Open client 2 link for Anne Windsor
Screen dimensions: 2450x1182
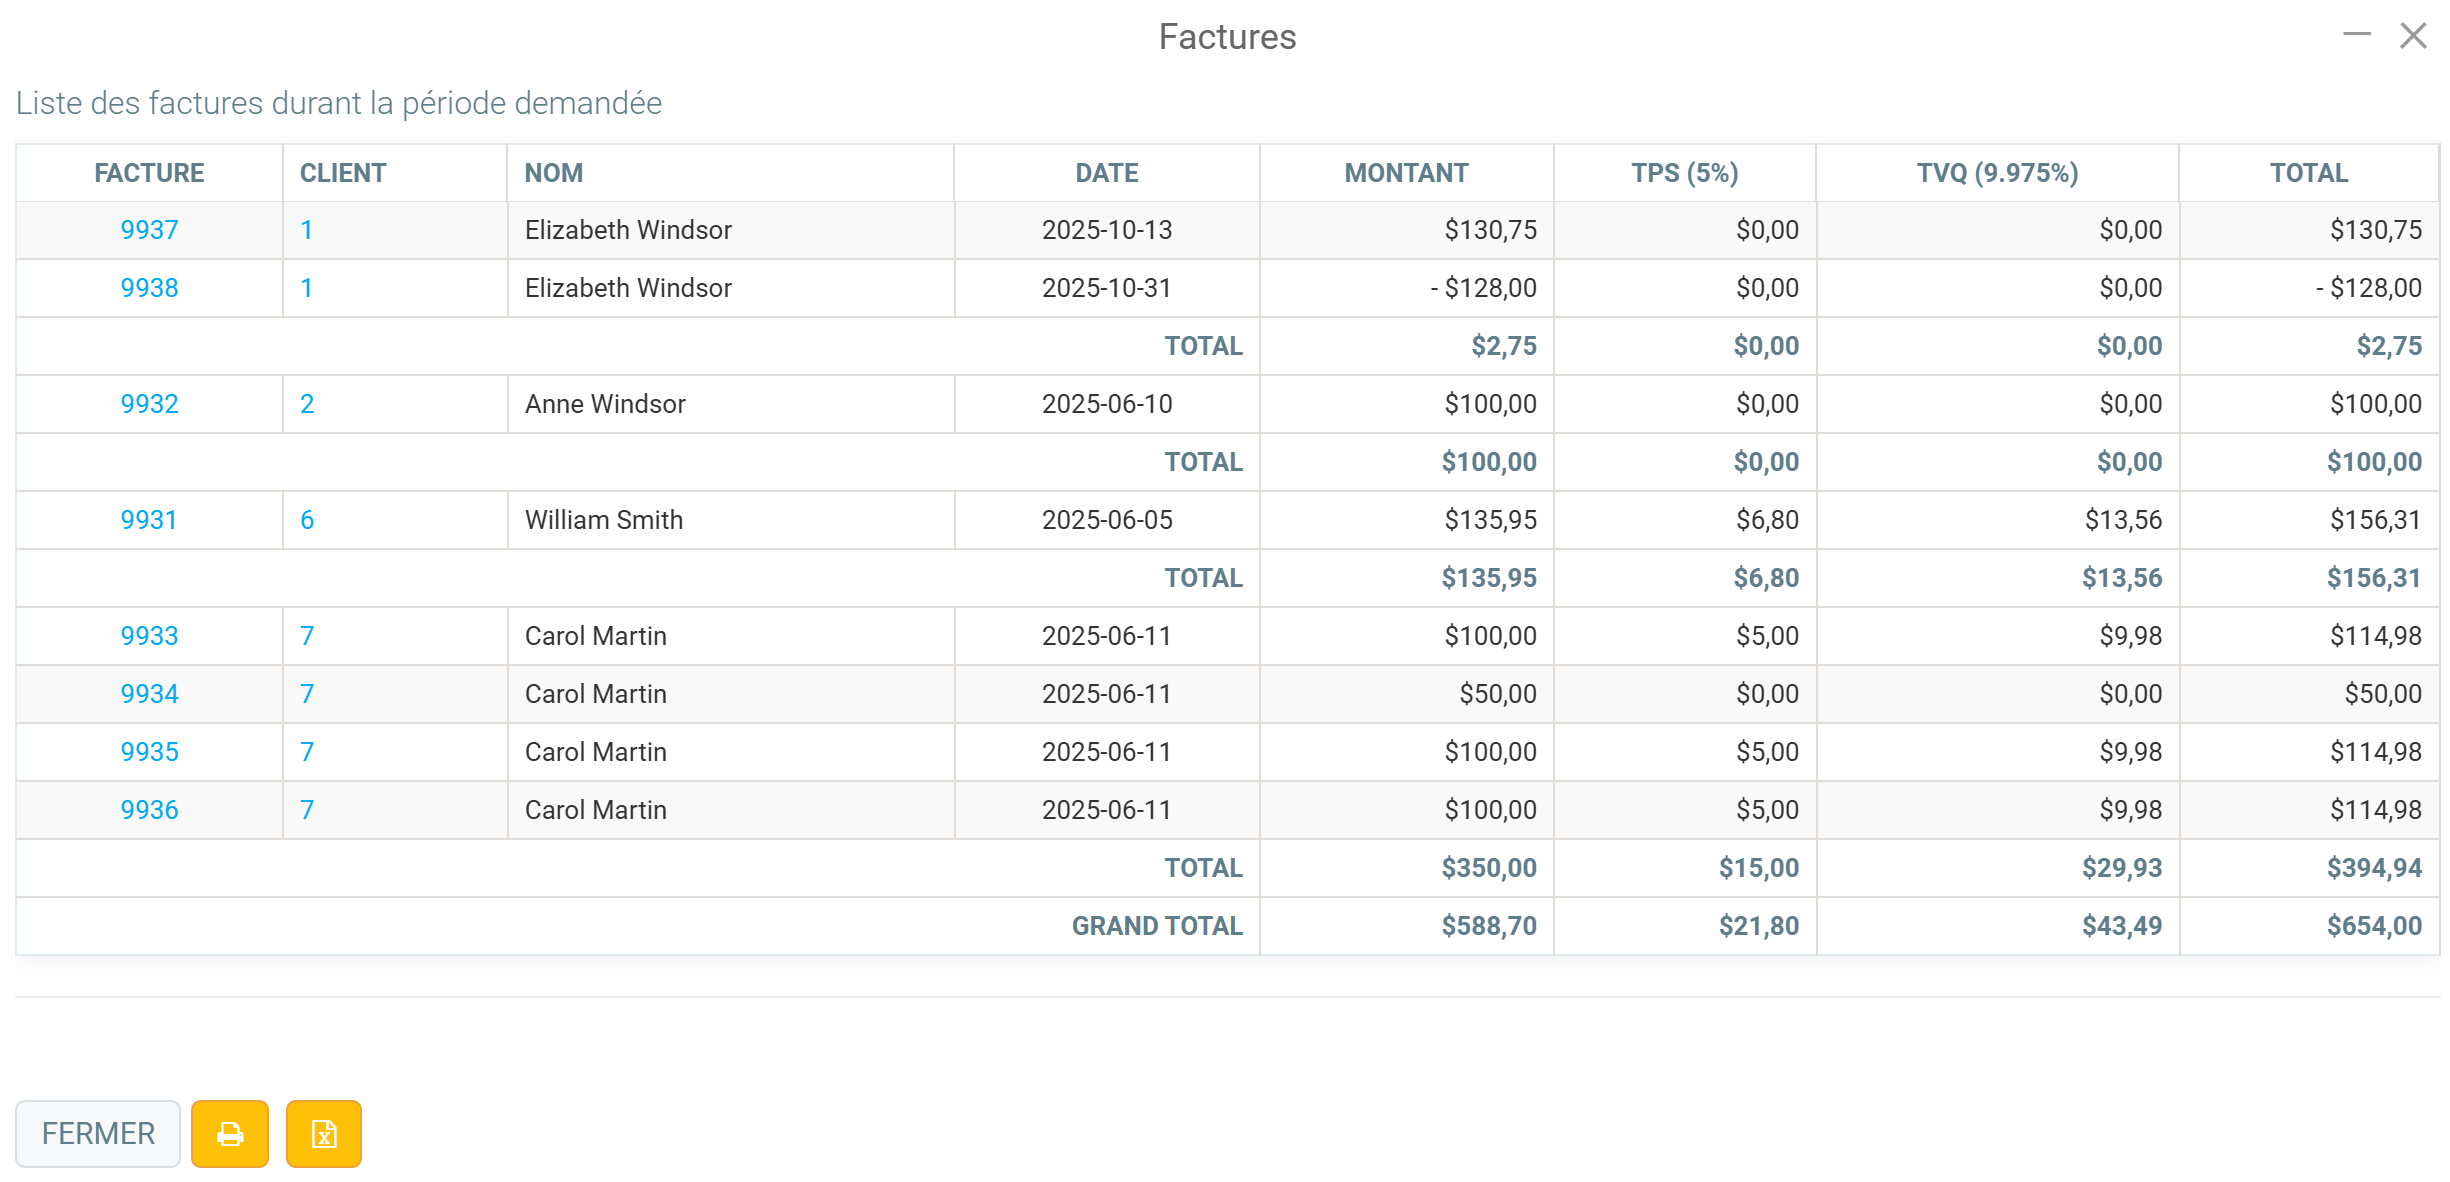[x=307, y=404]
